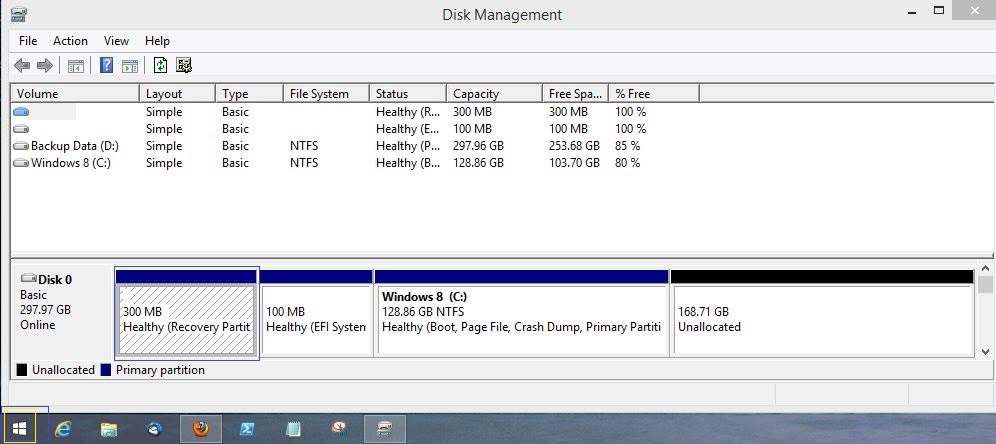Viewport: 996px width, 444px height.
Task: Click the Disk Management taskbar button
Action: (x=385, y=429)
